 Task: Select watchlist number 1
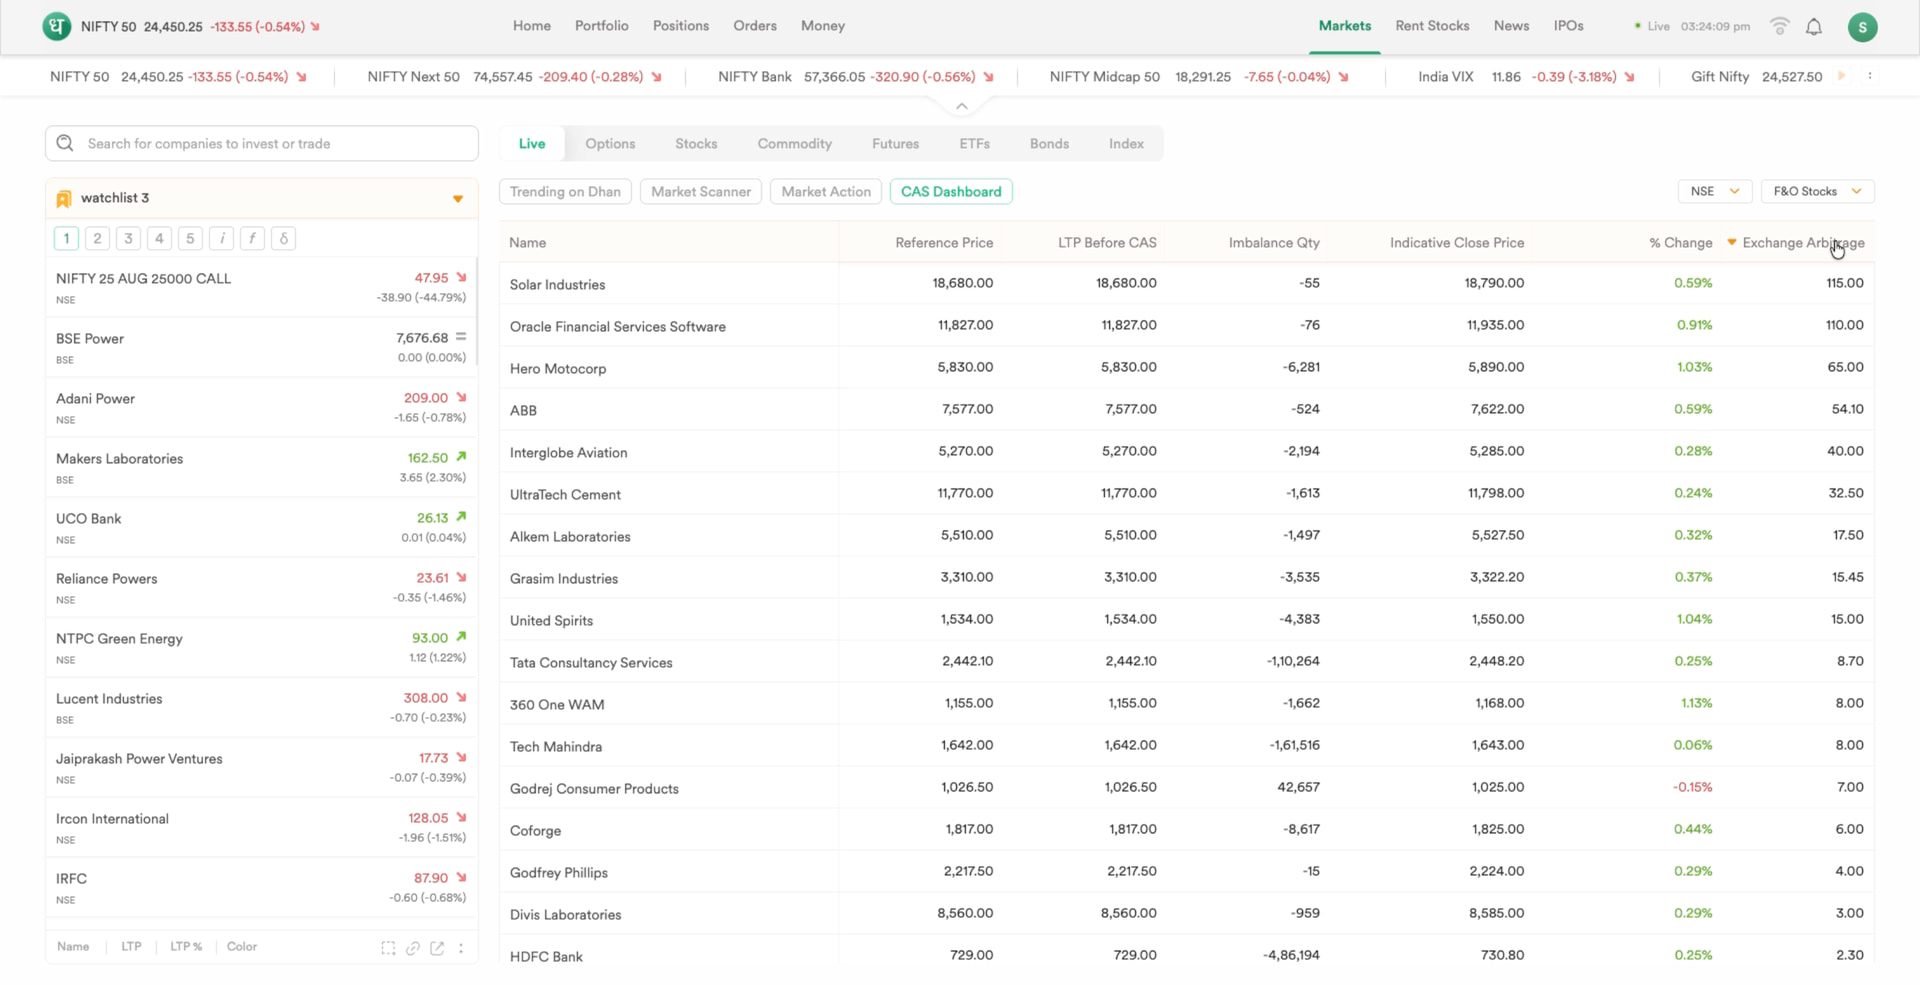66,238
